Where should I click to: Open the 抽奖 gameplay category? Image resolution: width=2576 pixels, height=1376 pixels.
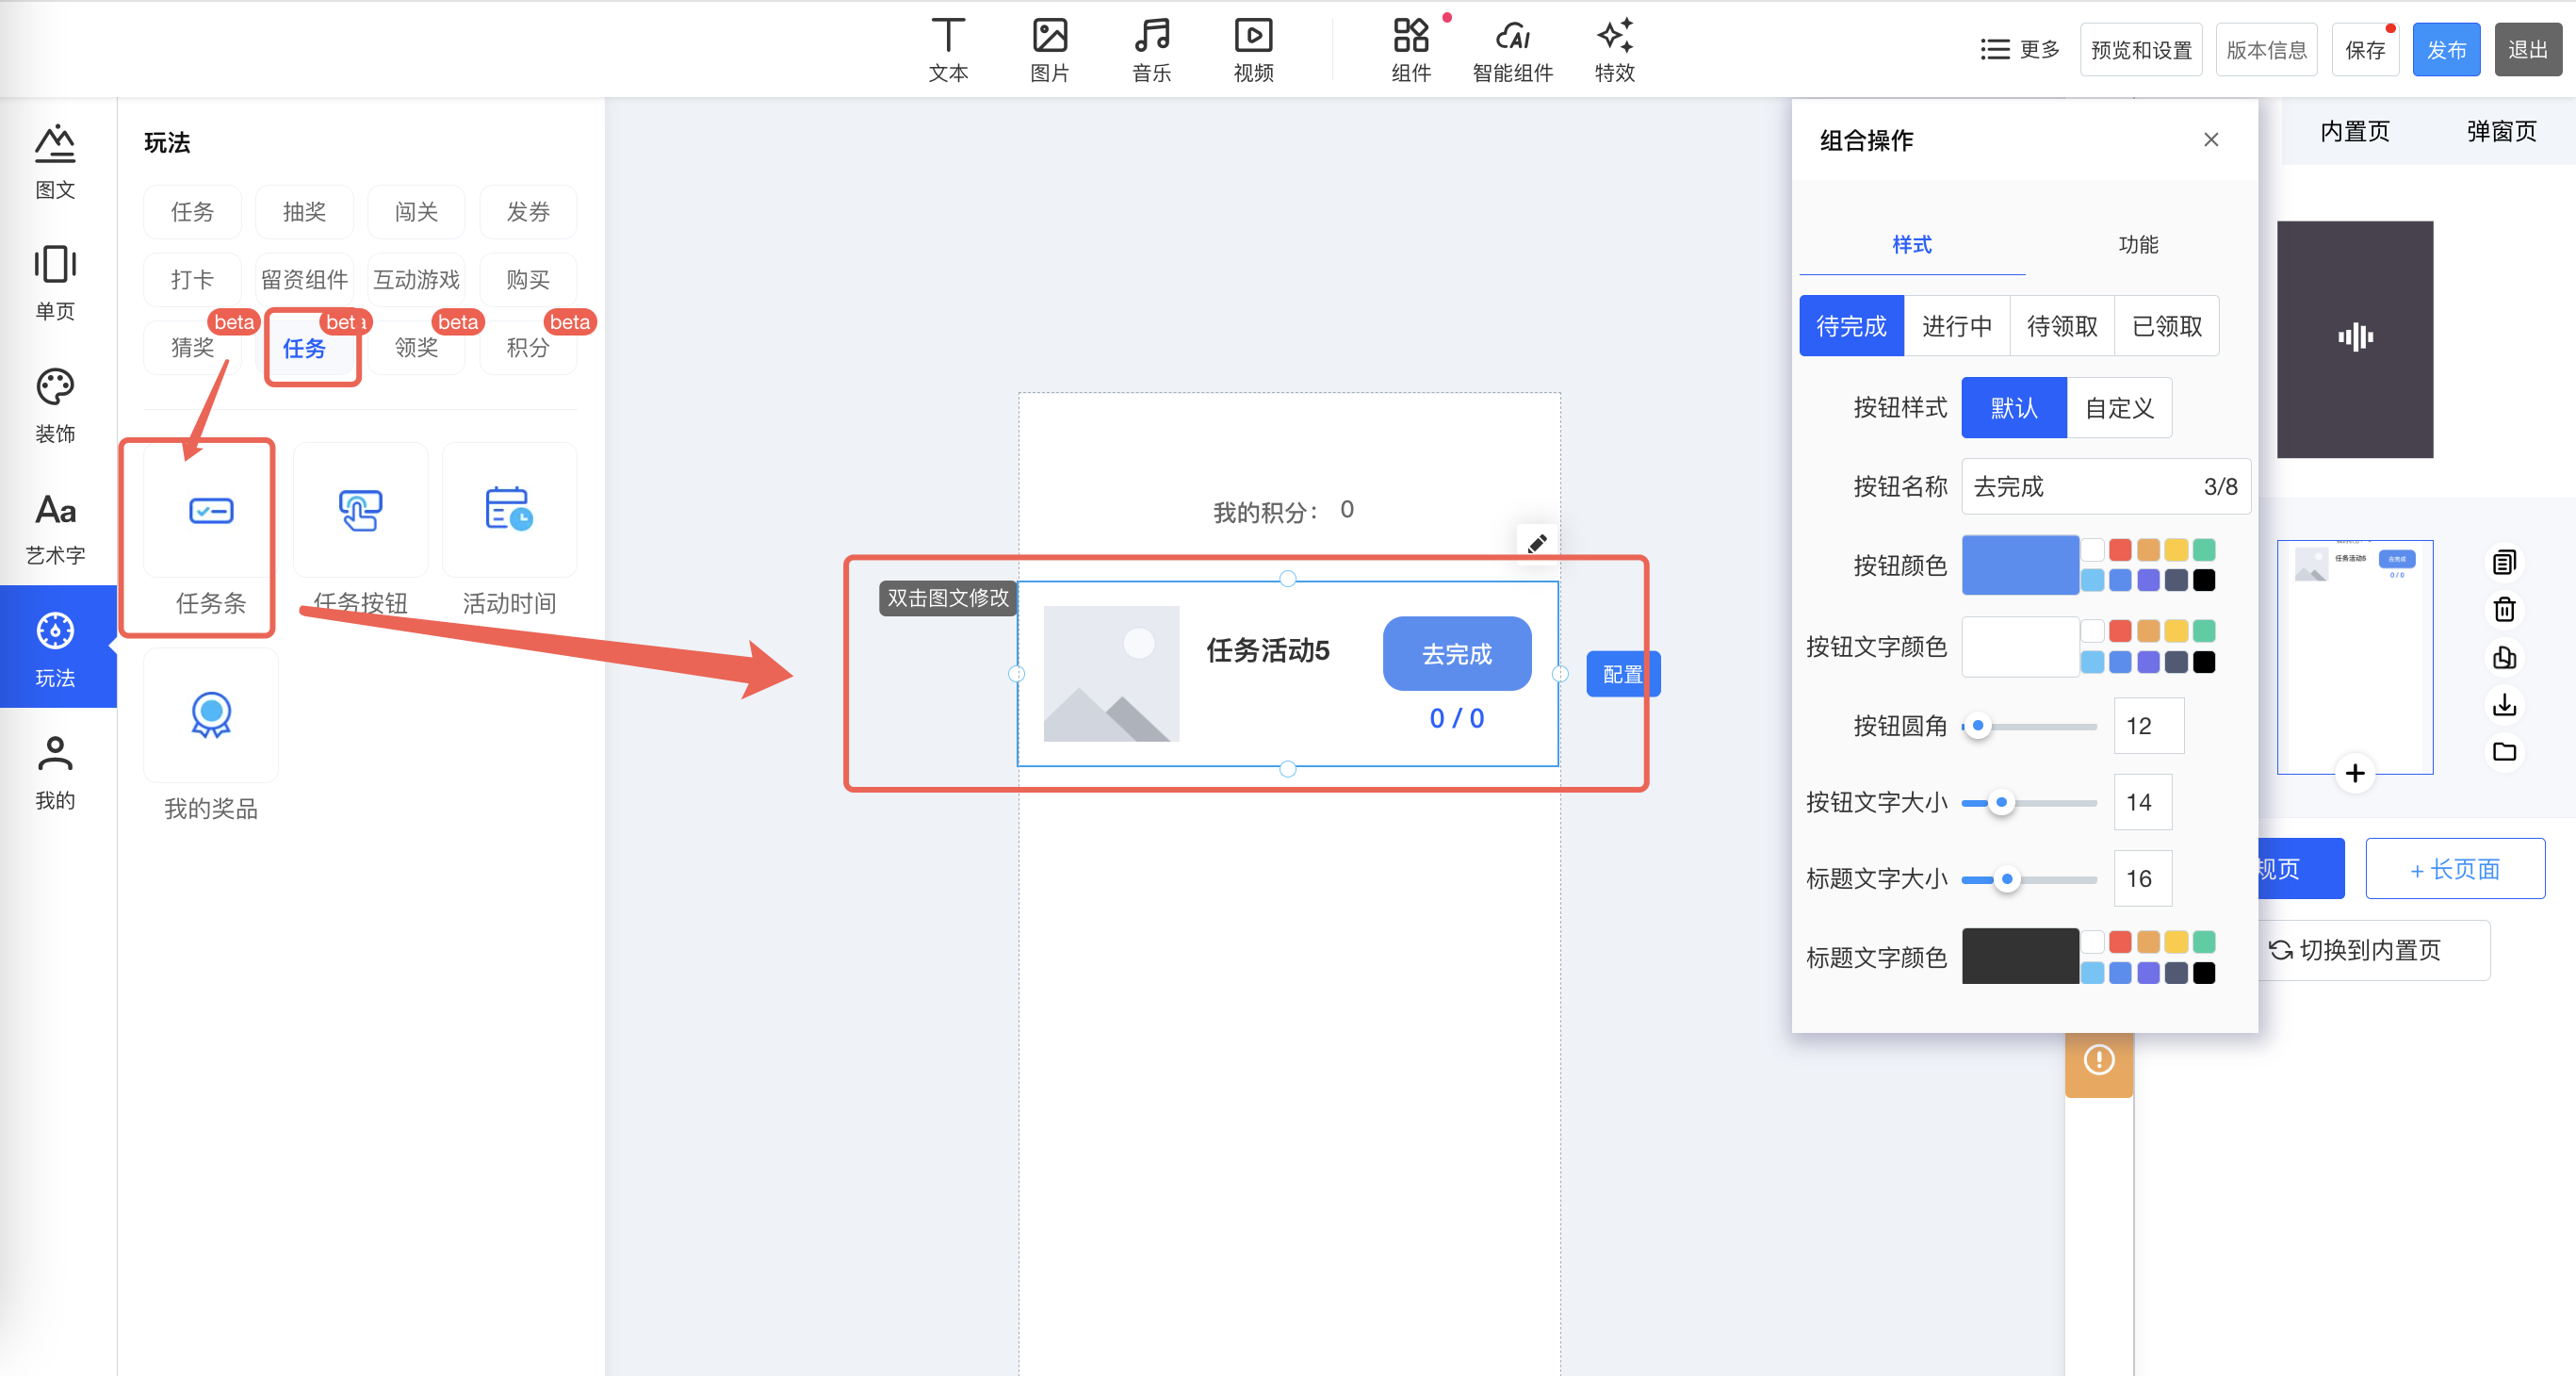(304, 212)
